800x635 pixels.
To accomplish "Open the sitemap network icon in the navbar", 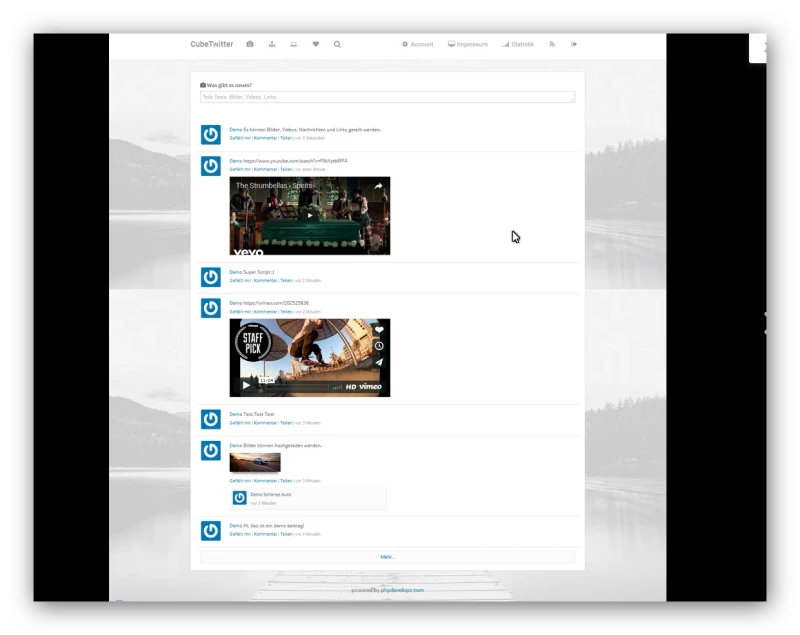I will pos(272,44).
